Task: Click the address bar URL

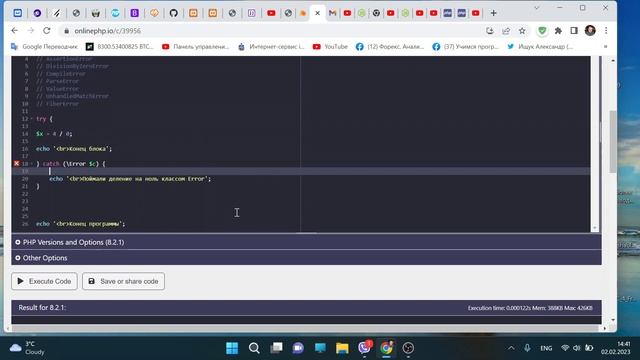Action: pyautogui.click(x=107, y=31)
